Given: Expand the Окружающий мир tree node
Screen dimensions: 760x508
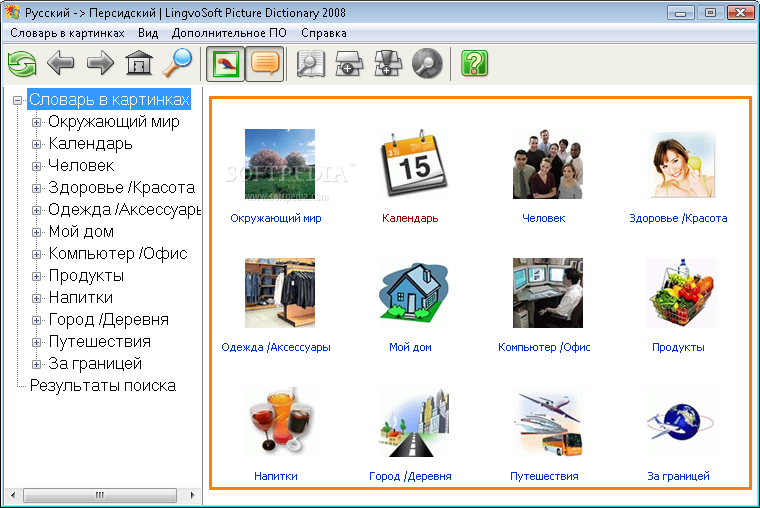Looking at the screenshot, I should coord(36,122).
